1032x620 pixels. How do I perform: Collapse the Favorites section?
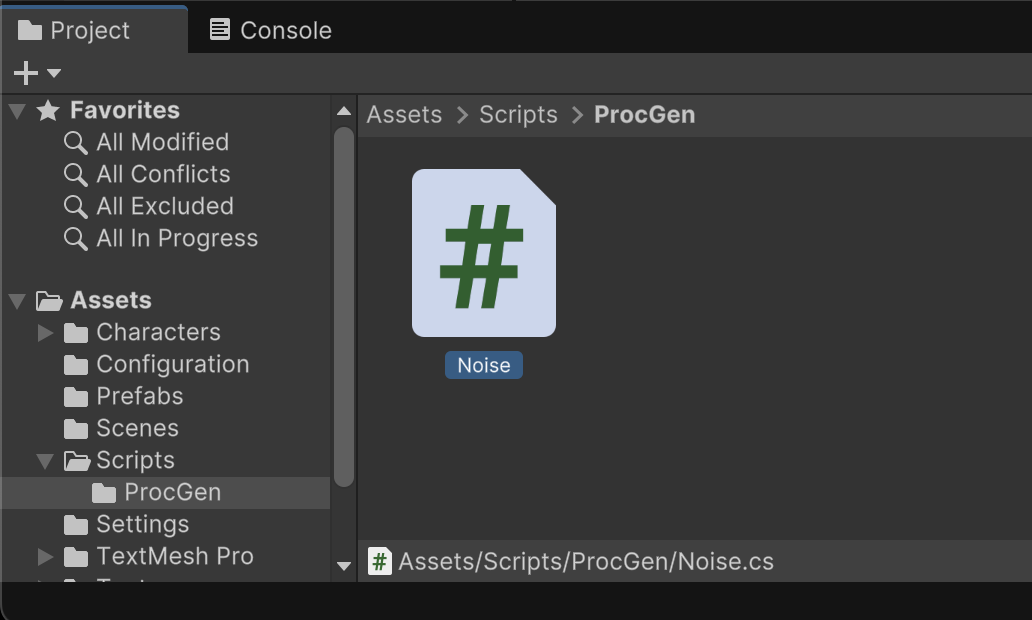17,110
